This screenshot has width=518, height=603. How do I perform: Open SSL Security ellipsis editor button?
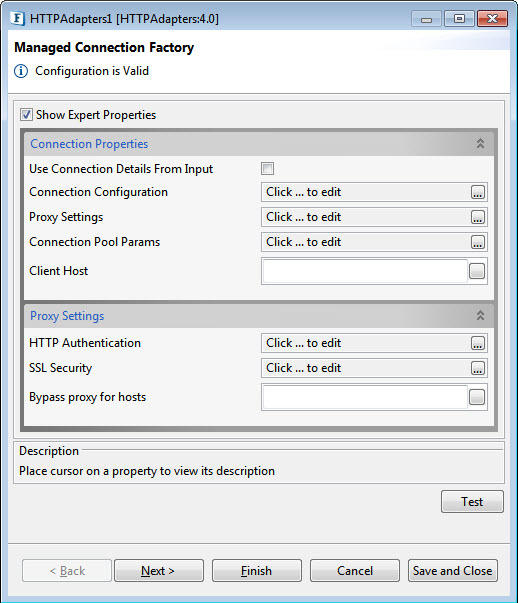pyautogui.click(x=478, y=368)
